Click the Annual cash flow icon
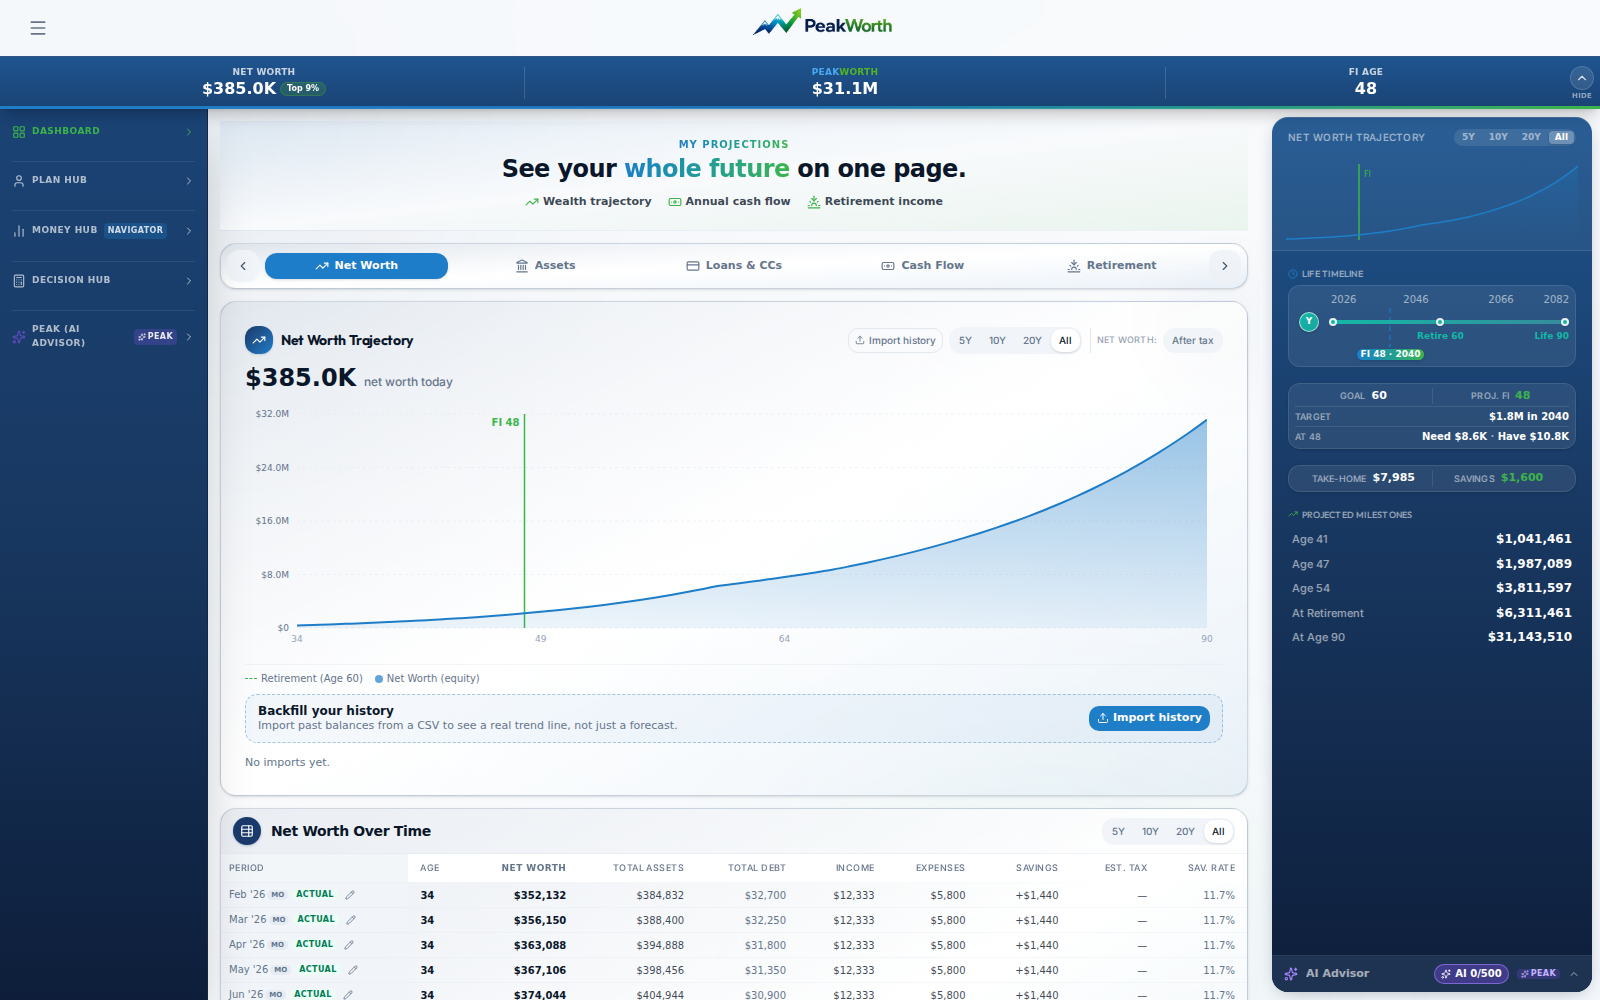 [675, 202]
